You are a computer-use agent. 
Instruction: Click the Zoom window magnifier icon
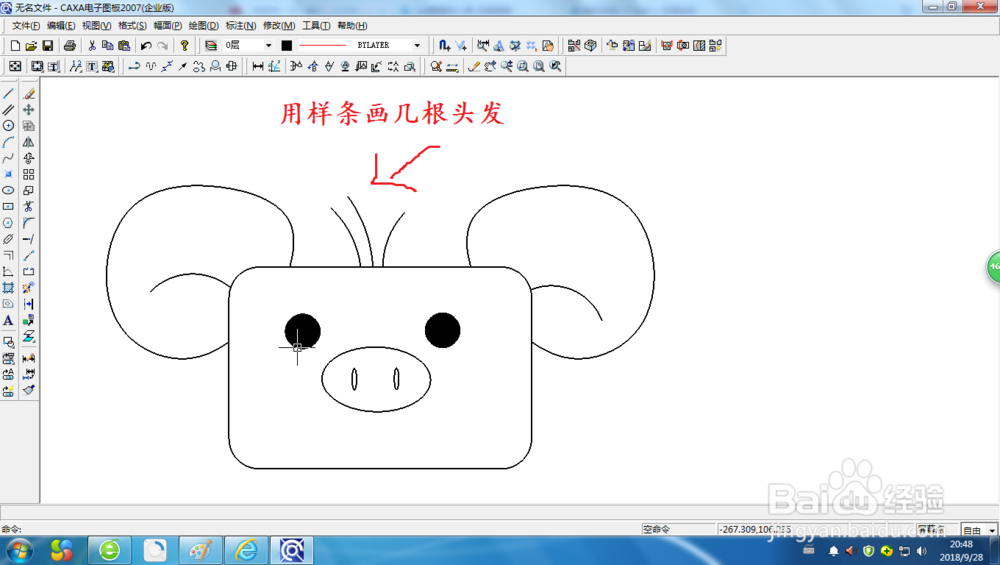523,66
